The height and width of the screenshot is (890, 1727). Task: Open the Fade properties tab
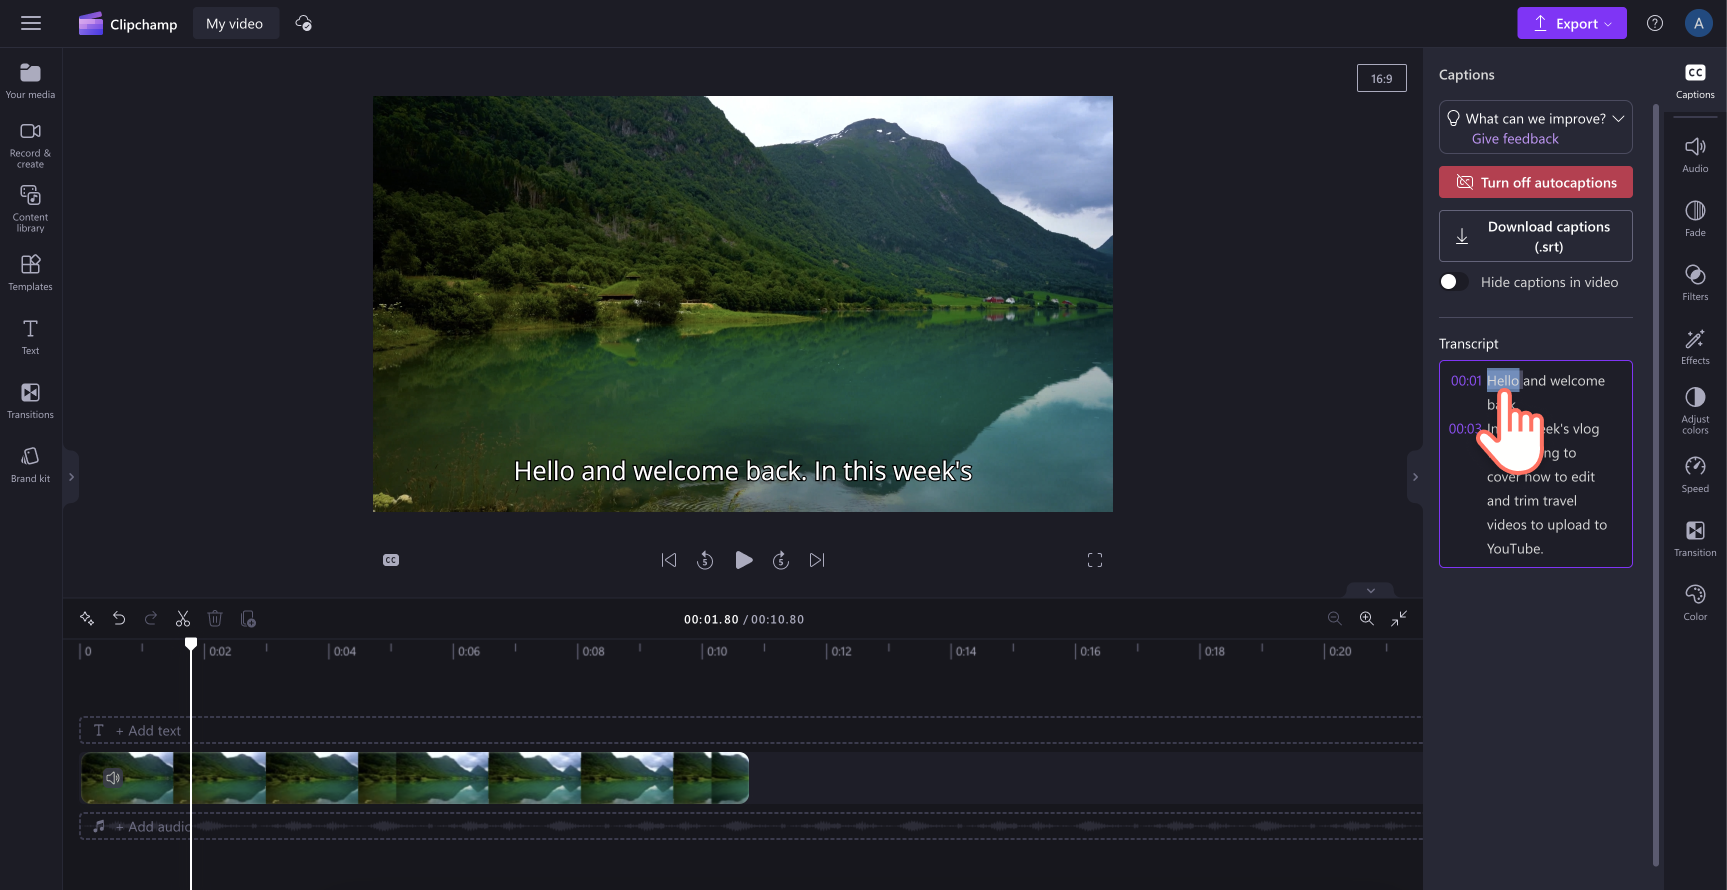[x=1695, y=219]
